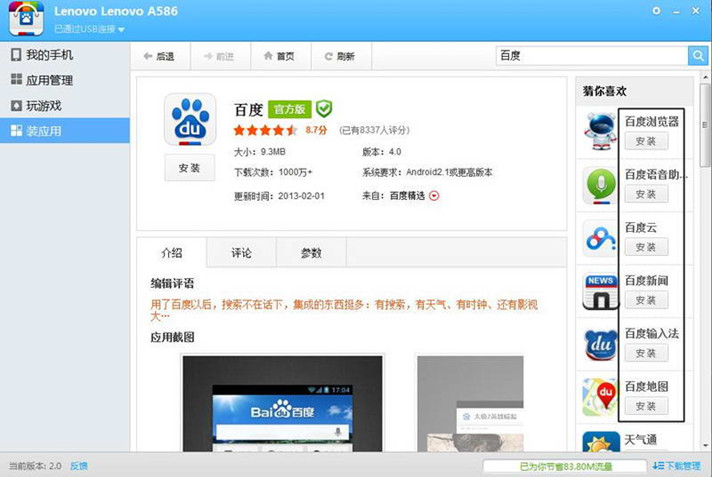
Task: Switch to the 介绍 tab
Action: pos(172,253)
